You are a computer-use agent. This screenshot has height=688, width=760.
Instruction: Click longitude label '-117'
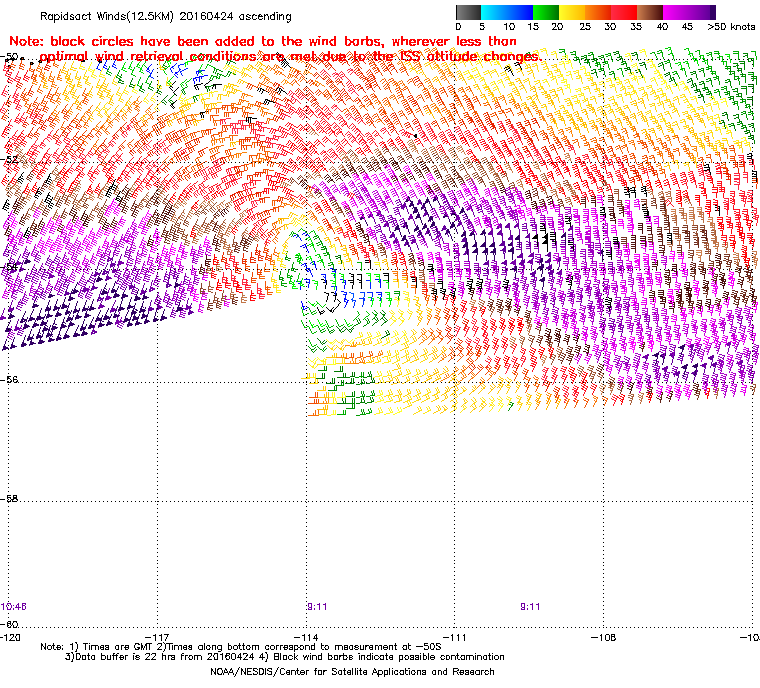pos(158,637)
